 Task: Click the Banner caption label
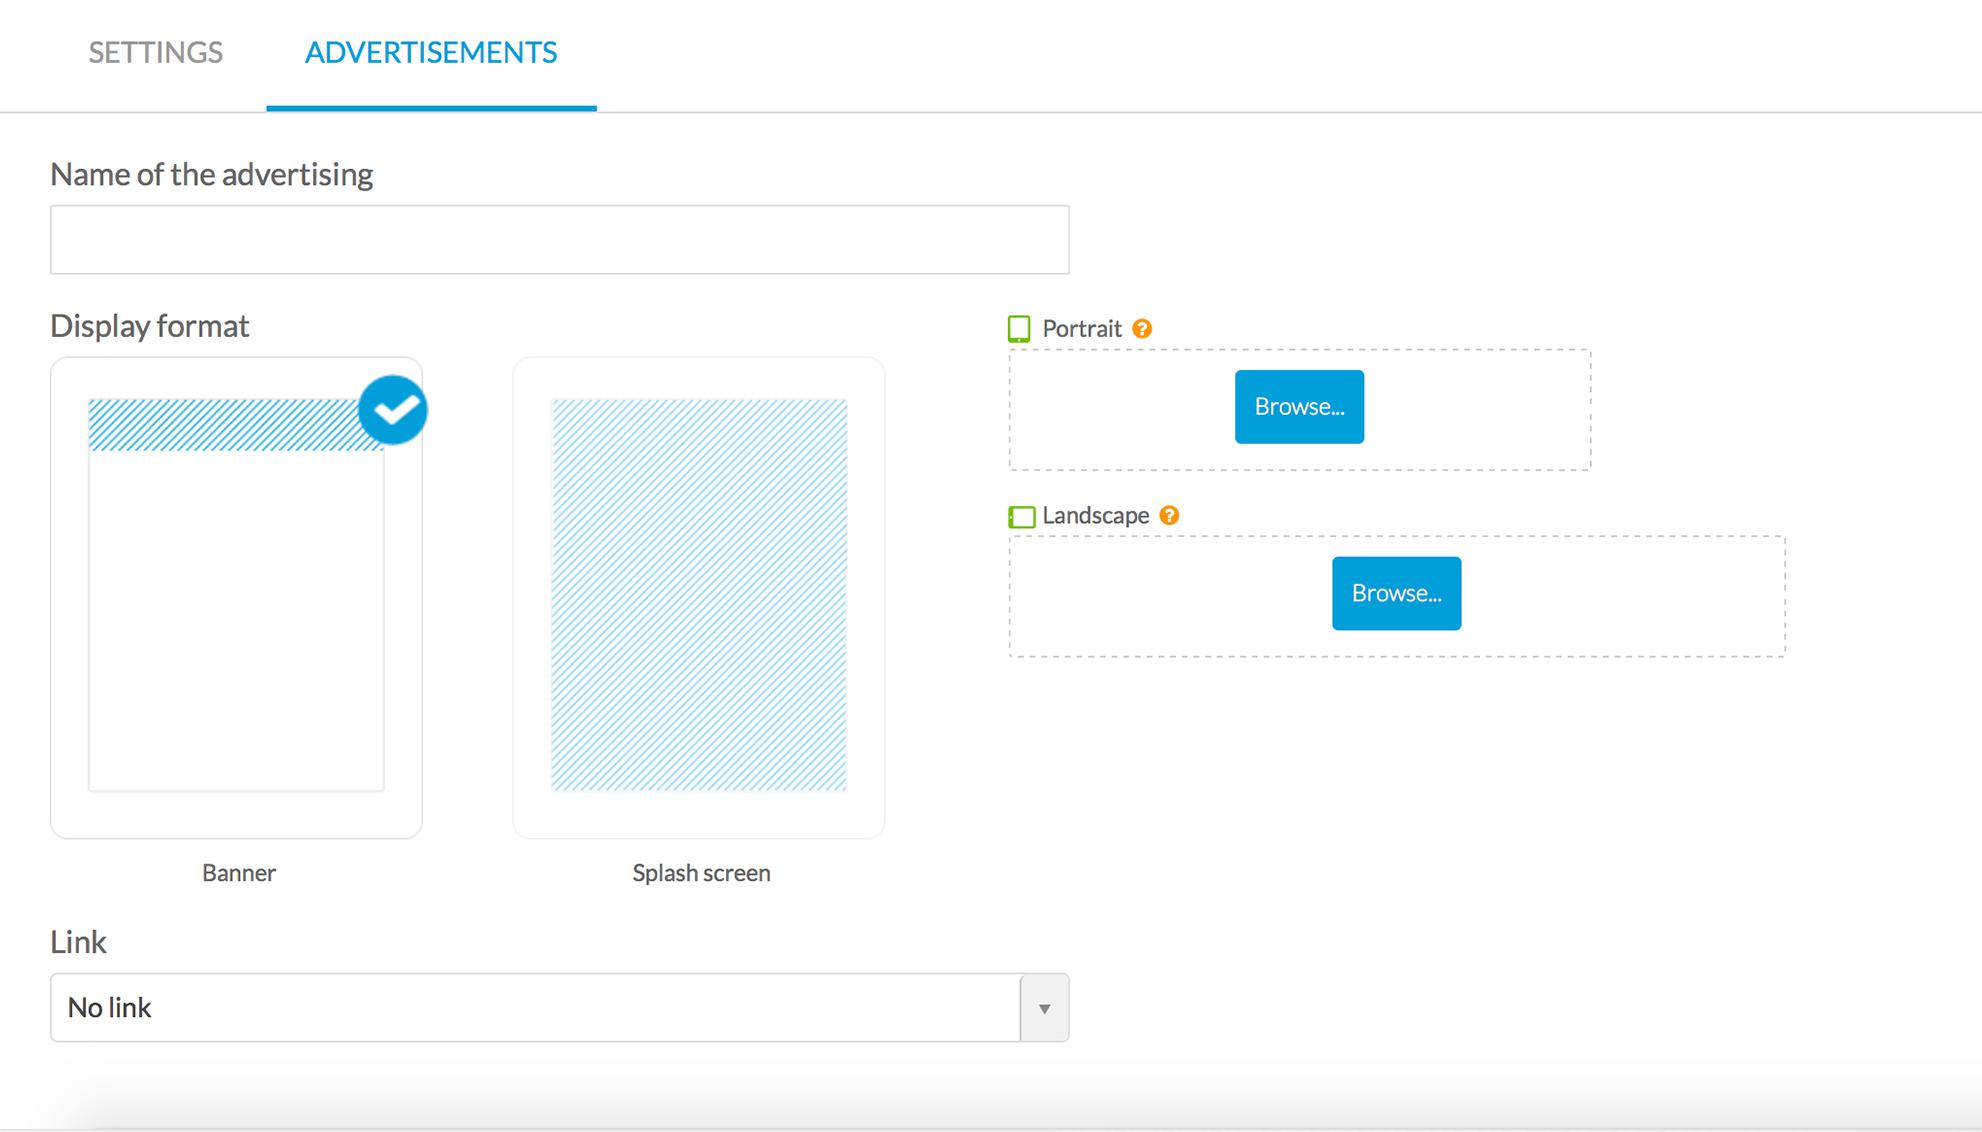click(238, 873)
